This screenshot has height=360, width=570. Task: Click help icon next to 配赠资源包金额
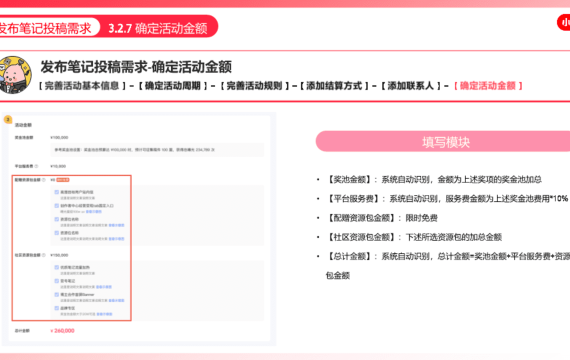pyautogui.click(x=44, y=180)
